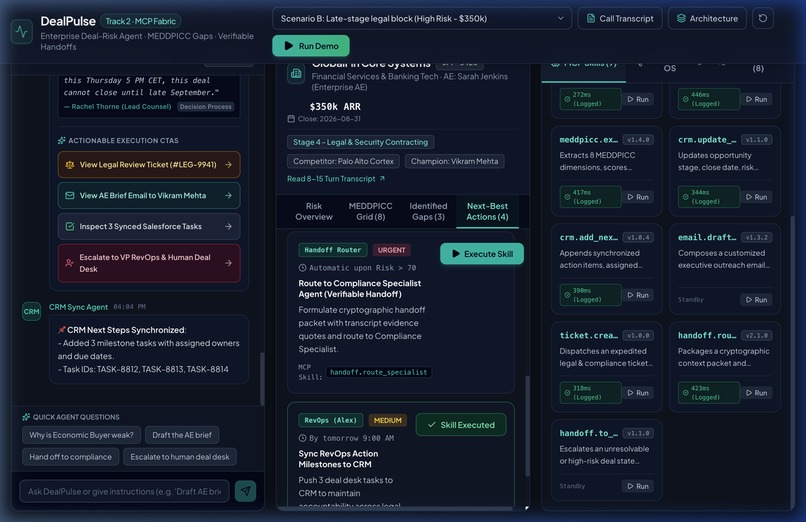The image size is (806, 522).
Task: Execute Skill for the Handoff Router action
Action: coord(482,254)
